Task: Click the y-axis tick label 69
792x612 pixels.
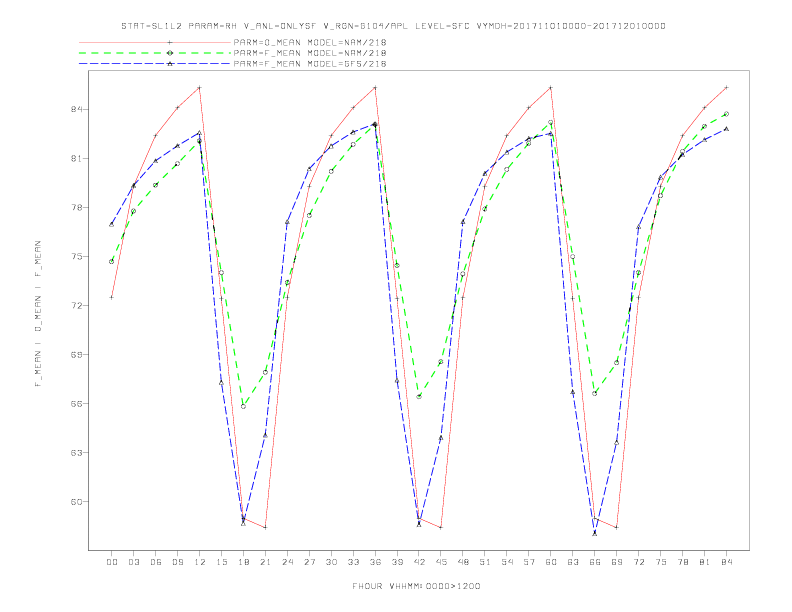Action: (76, 354)
